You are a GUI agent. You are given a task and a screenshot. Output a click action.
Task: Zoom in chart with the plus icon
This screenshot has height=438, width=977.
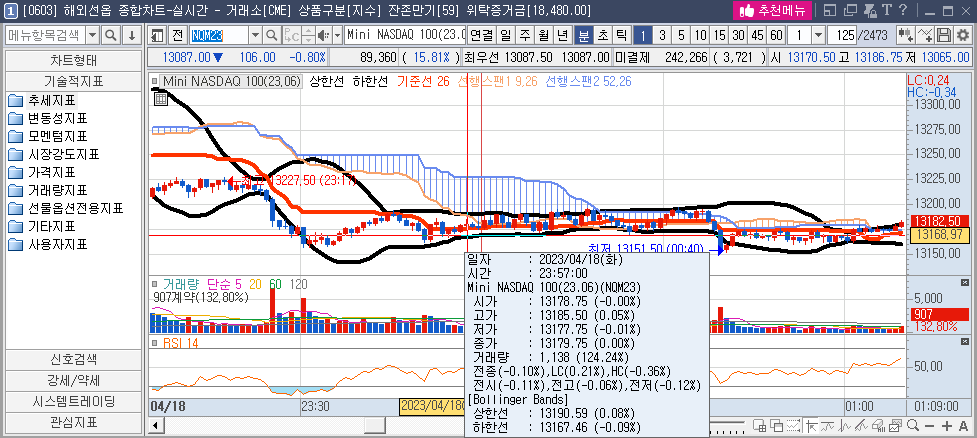point(947,426)
